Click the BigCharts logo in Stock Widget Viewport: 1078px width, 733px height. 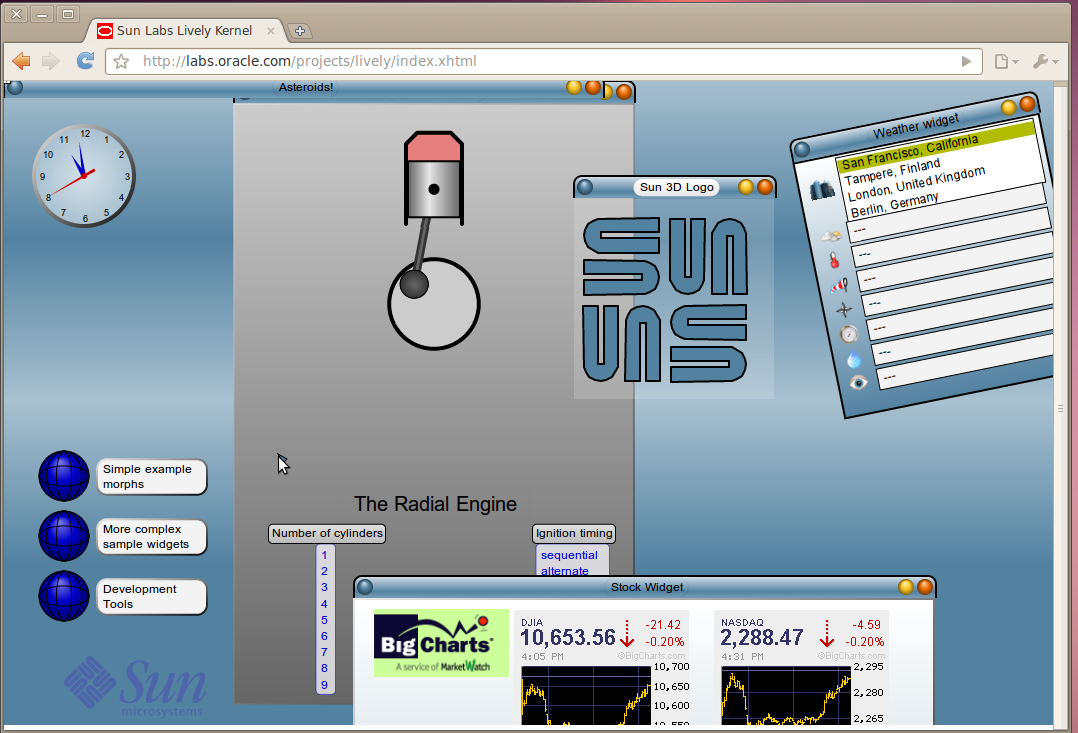pyautogui.click(x=441, y=643)
